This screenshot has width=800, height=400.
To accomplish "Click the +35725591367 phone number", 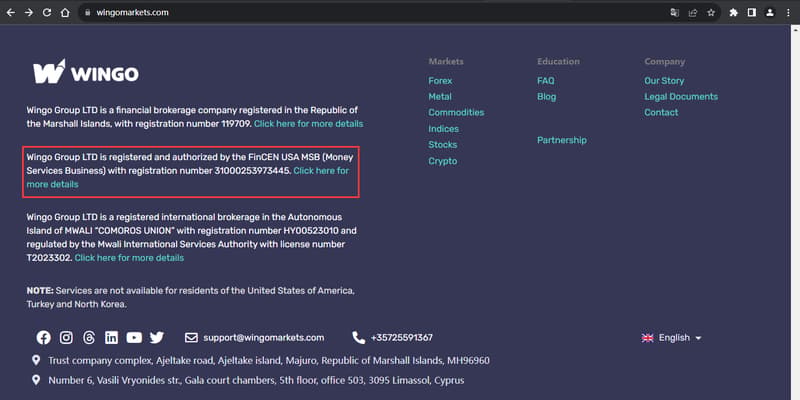I will (402, 338).
